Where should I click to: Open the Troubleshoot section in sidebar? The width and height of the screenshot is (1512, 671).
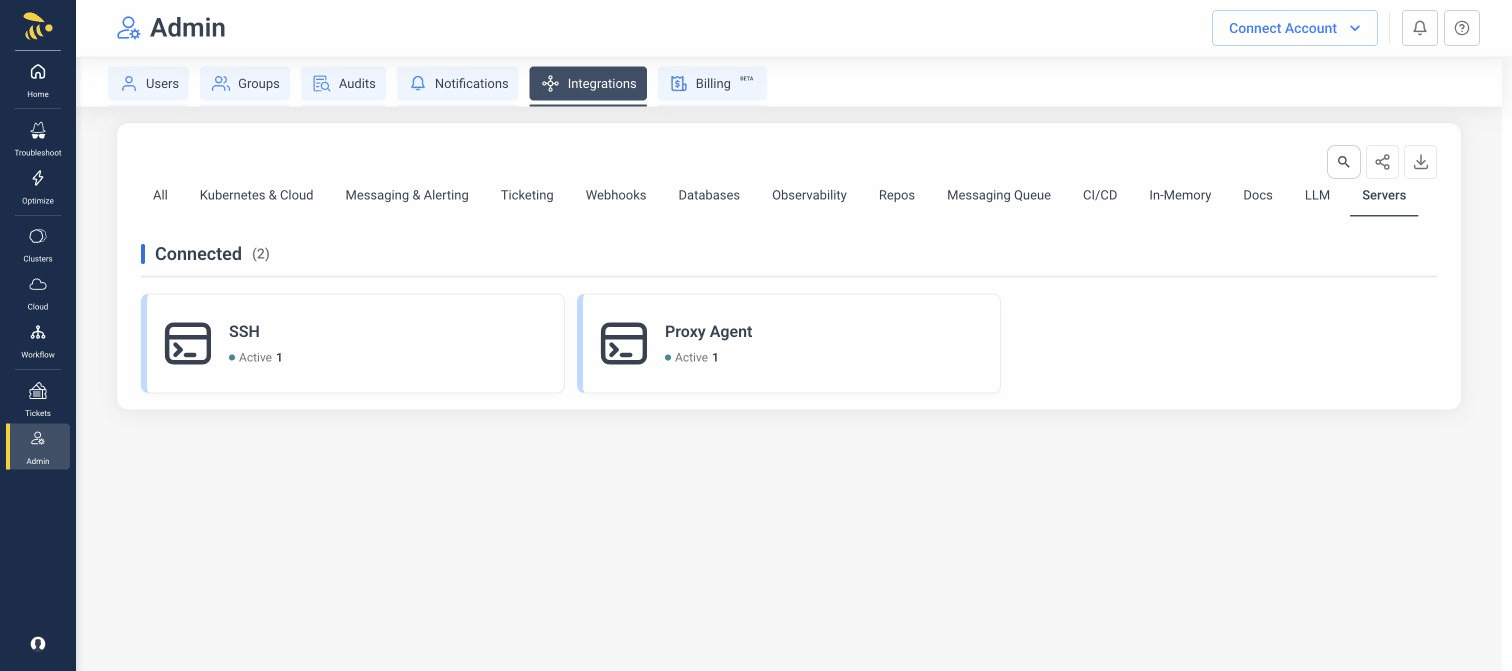[38, 138]
